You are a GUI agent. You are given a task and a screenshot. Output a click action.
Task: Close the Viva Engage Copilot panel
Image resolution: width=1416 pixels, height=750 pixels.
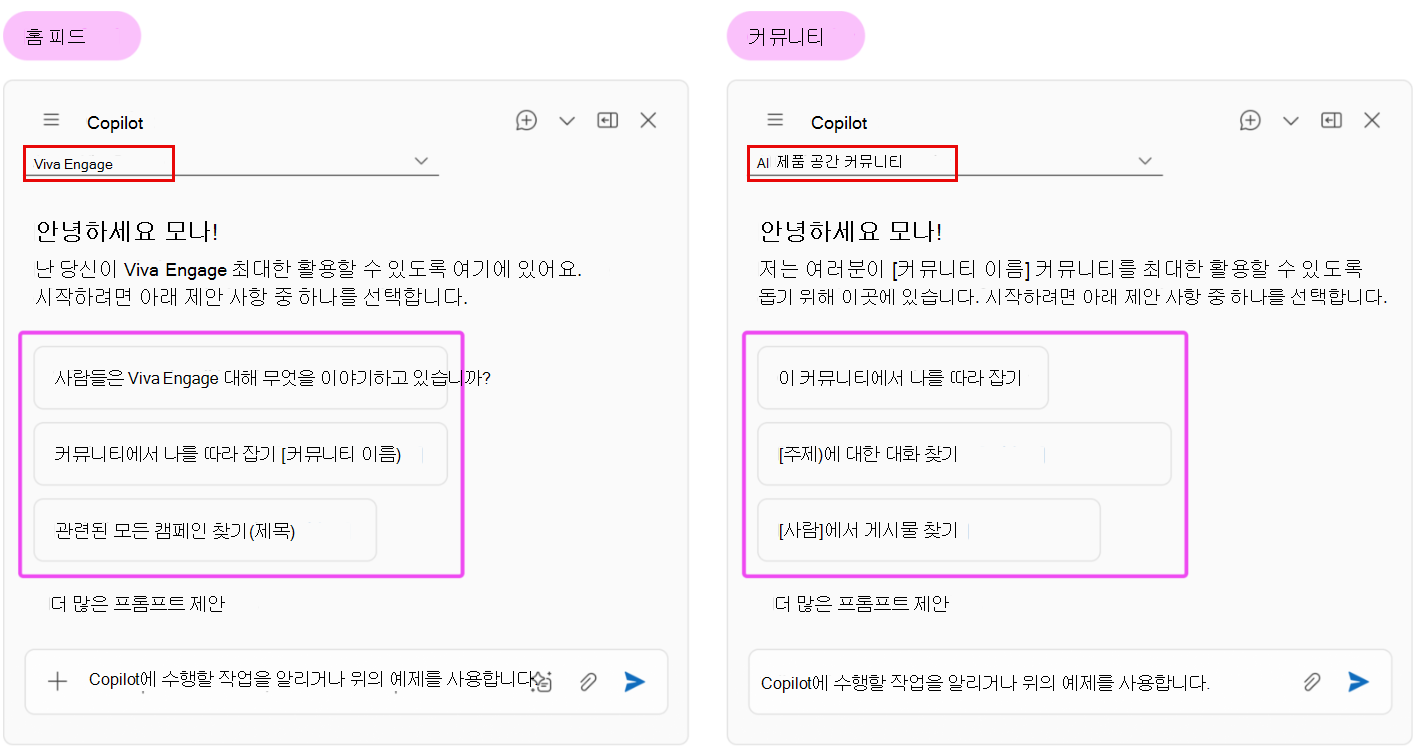(648, 120)
